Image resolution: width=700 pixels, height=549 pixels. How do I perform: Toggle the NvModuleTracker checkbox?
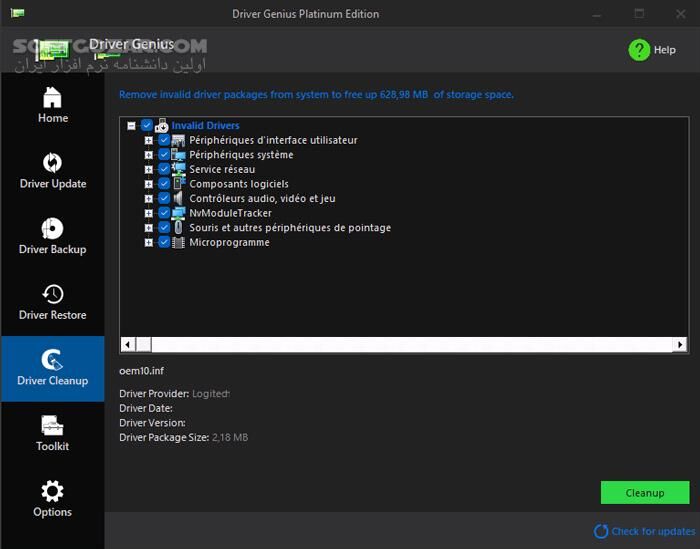(164, 213)
